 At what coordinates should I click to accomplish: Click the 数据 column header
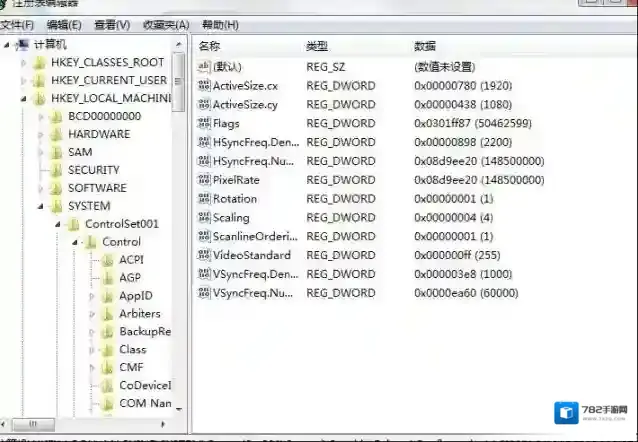[x=425, y=46]
